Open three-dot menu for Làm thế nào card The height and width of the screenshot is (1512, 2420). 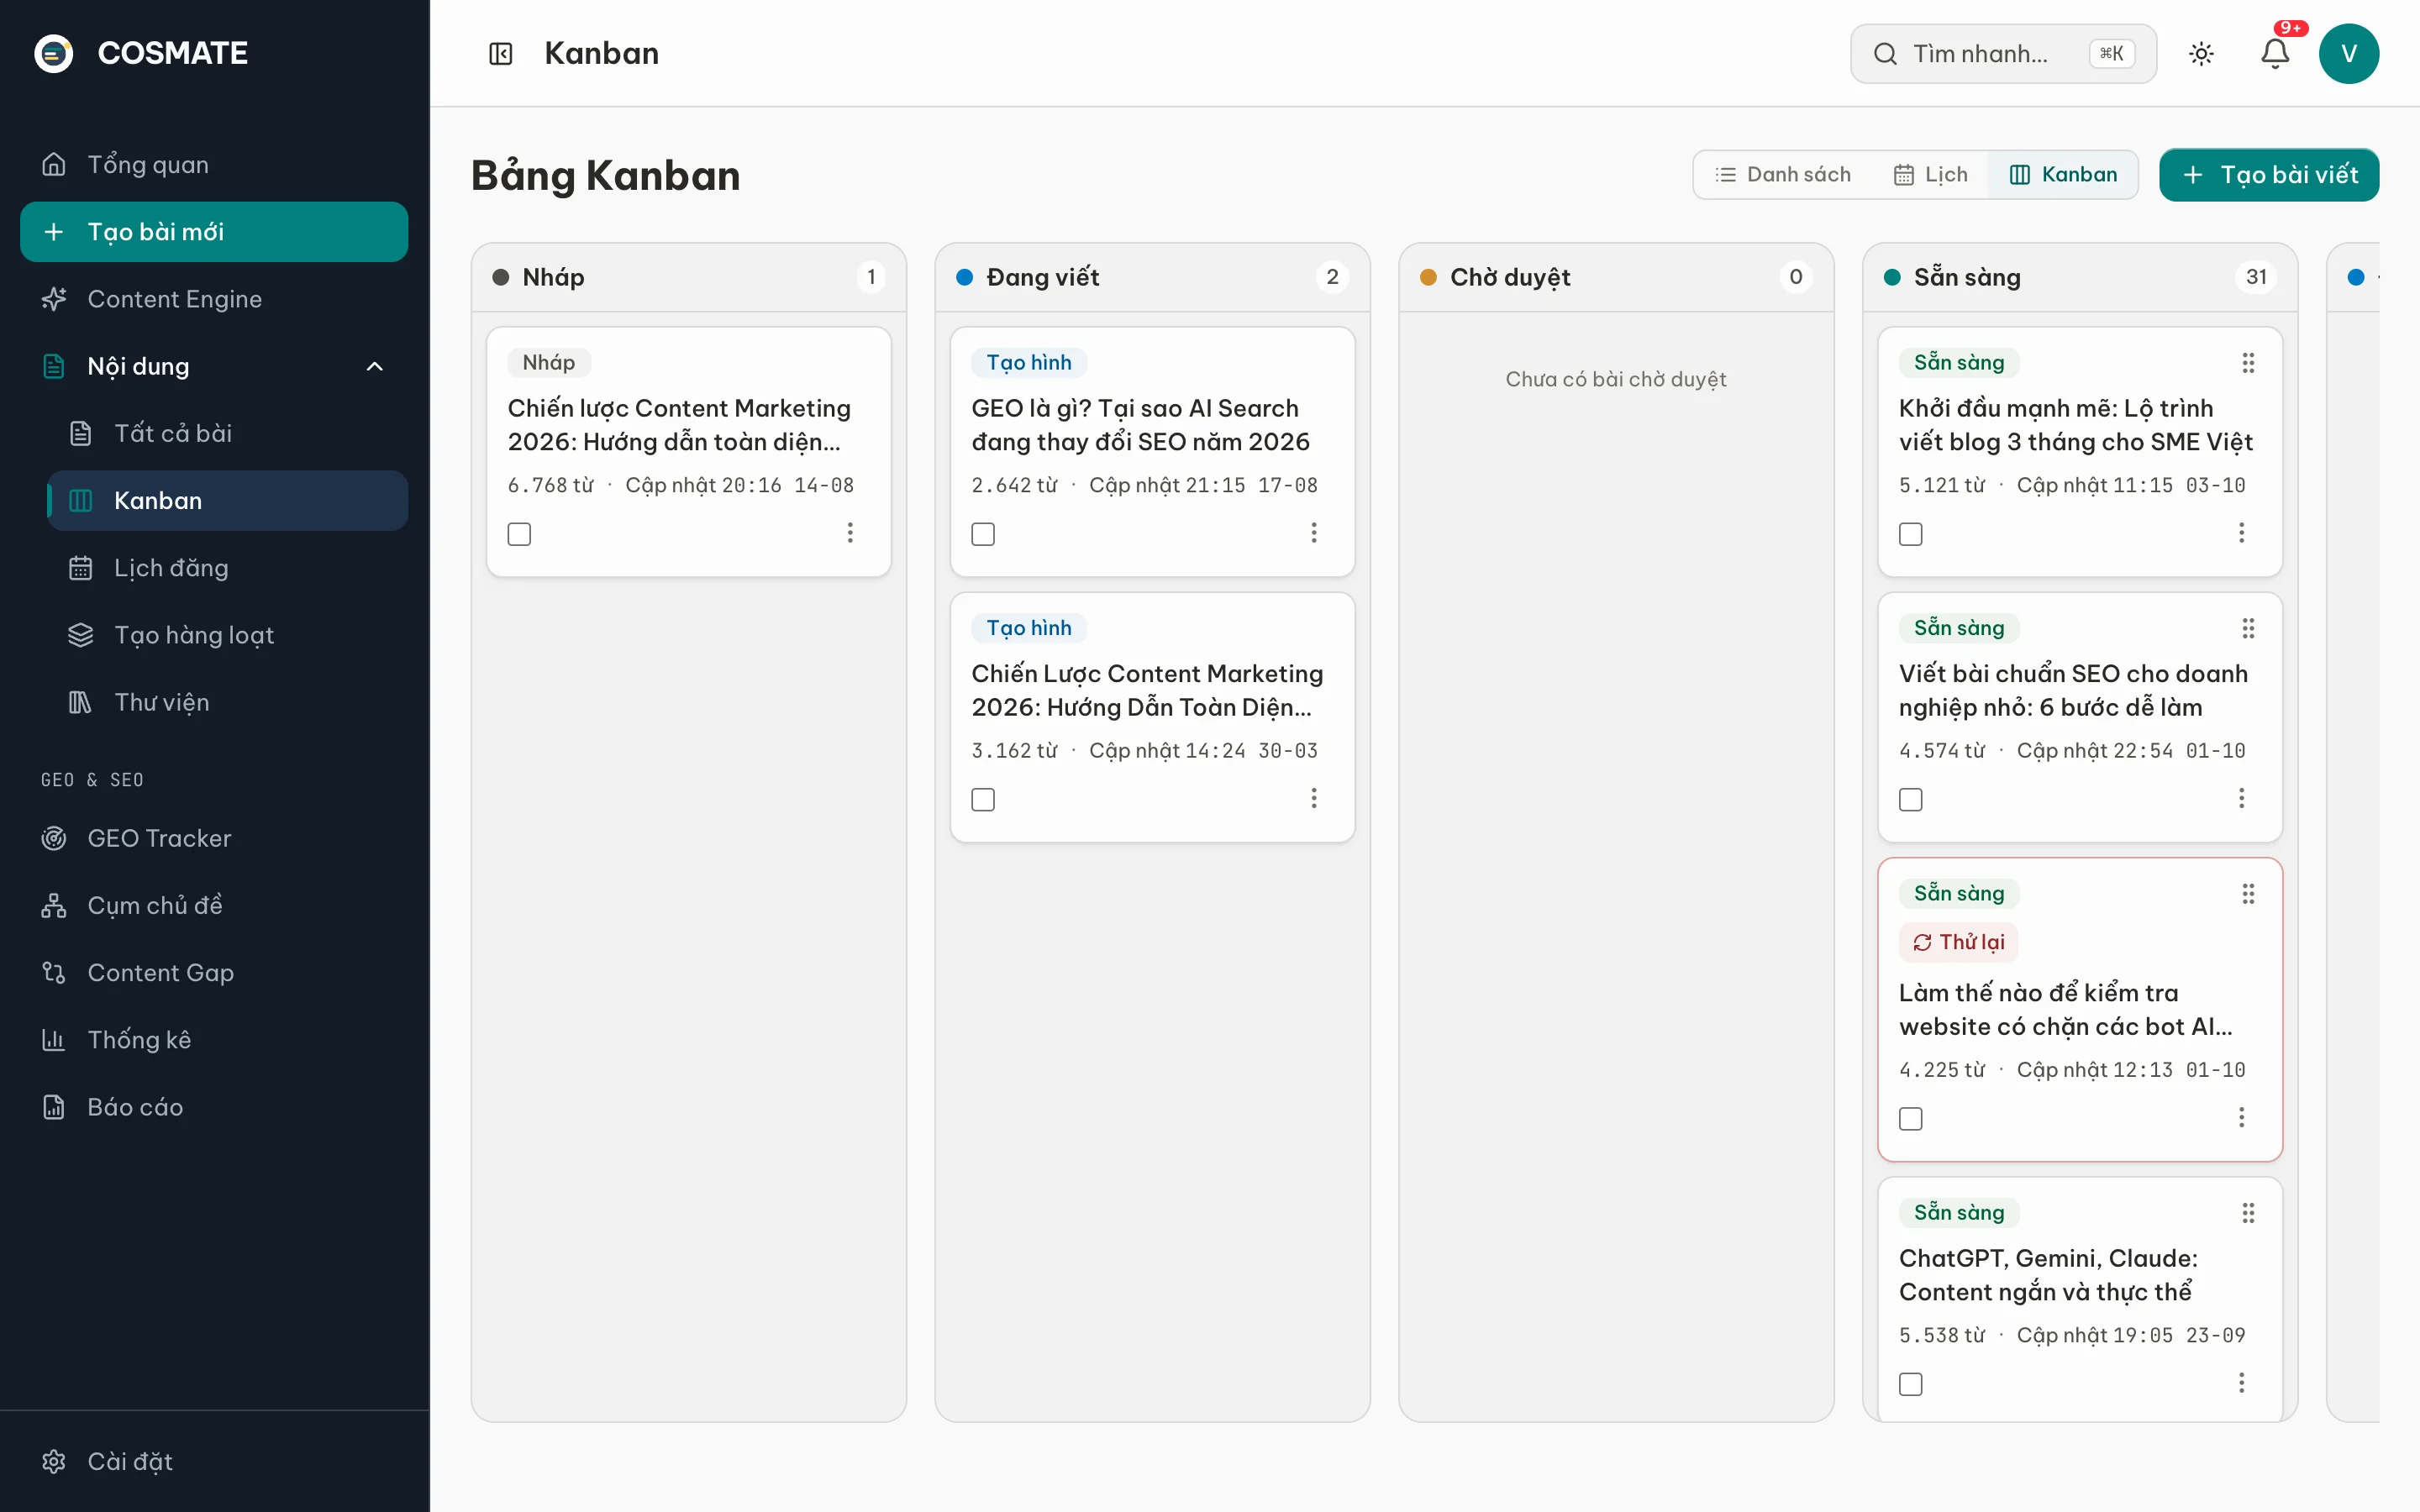[2241, 1117]
